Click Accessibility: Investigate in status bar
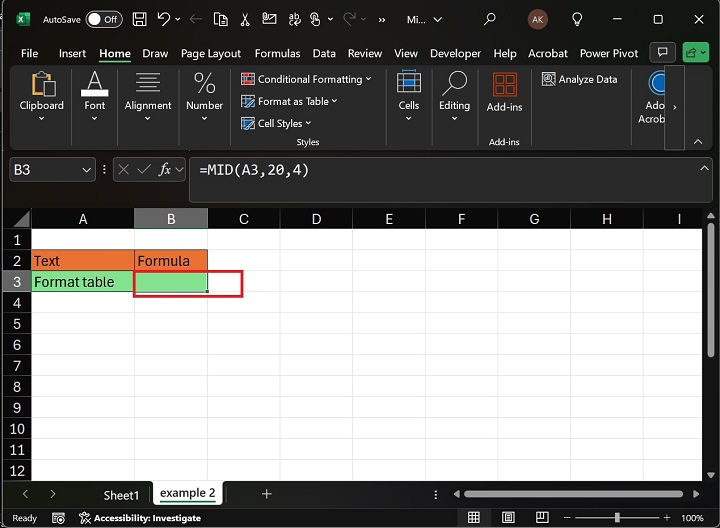 pyautogui.click(x=139, y=518)
